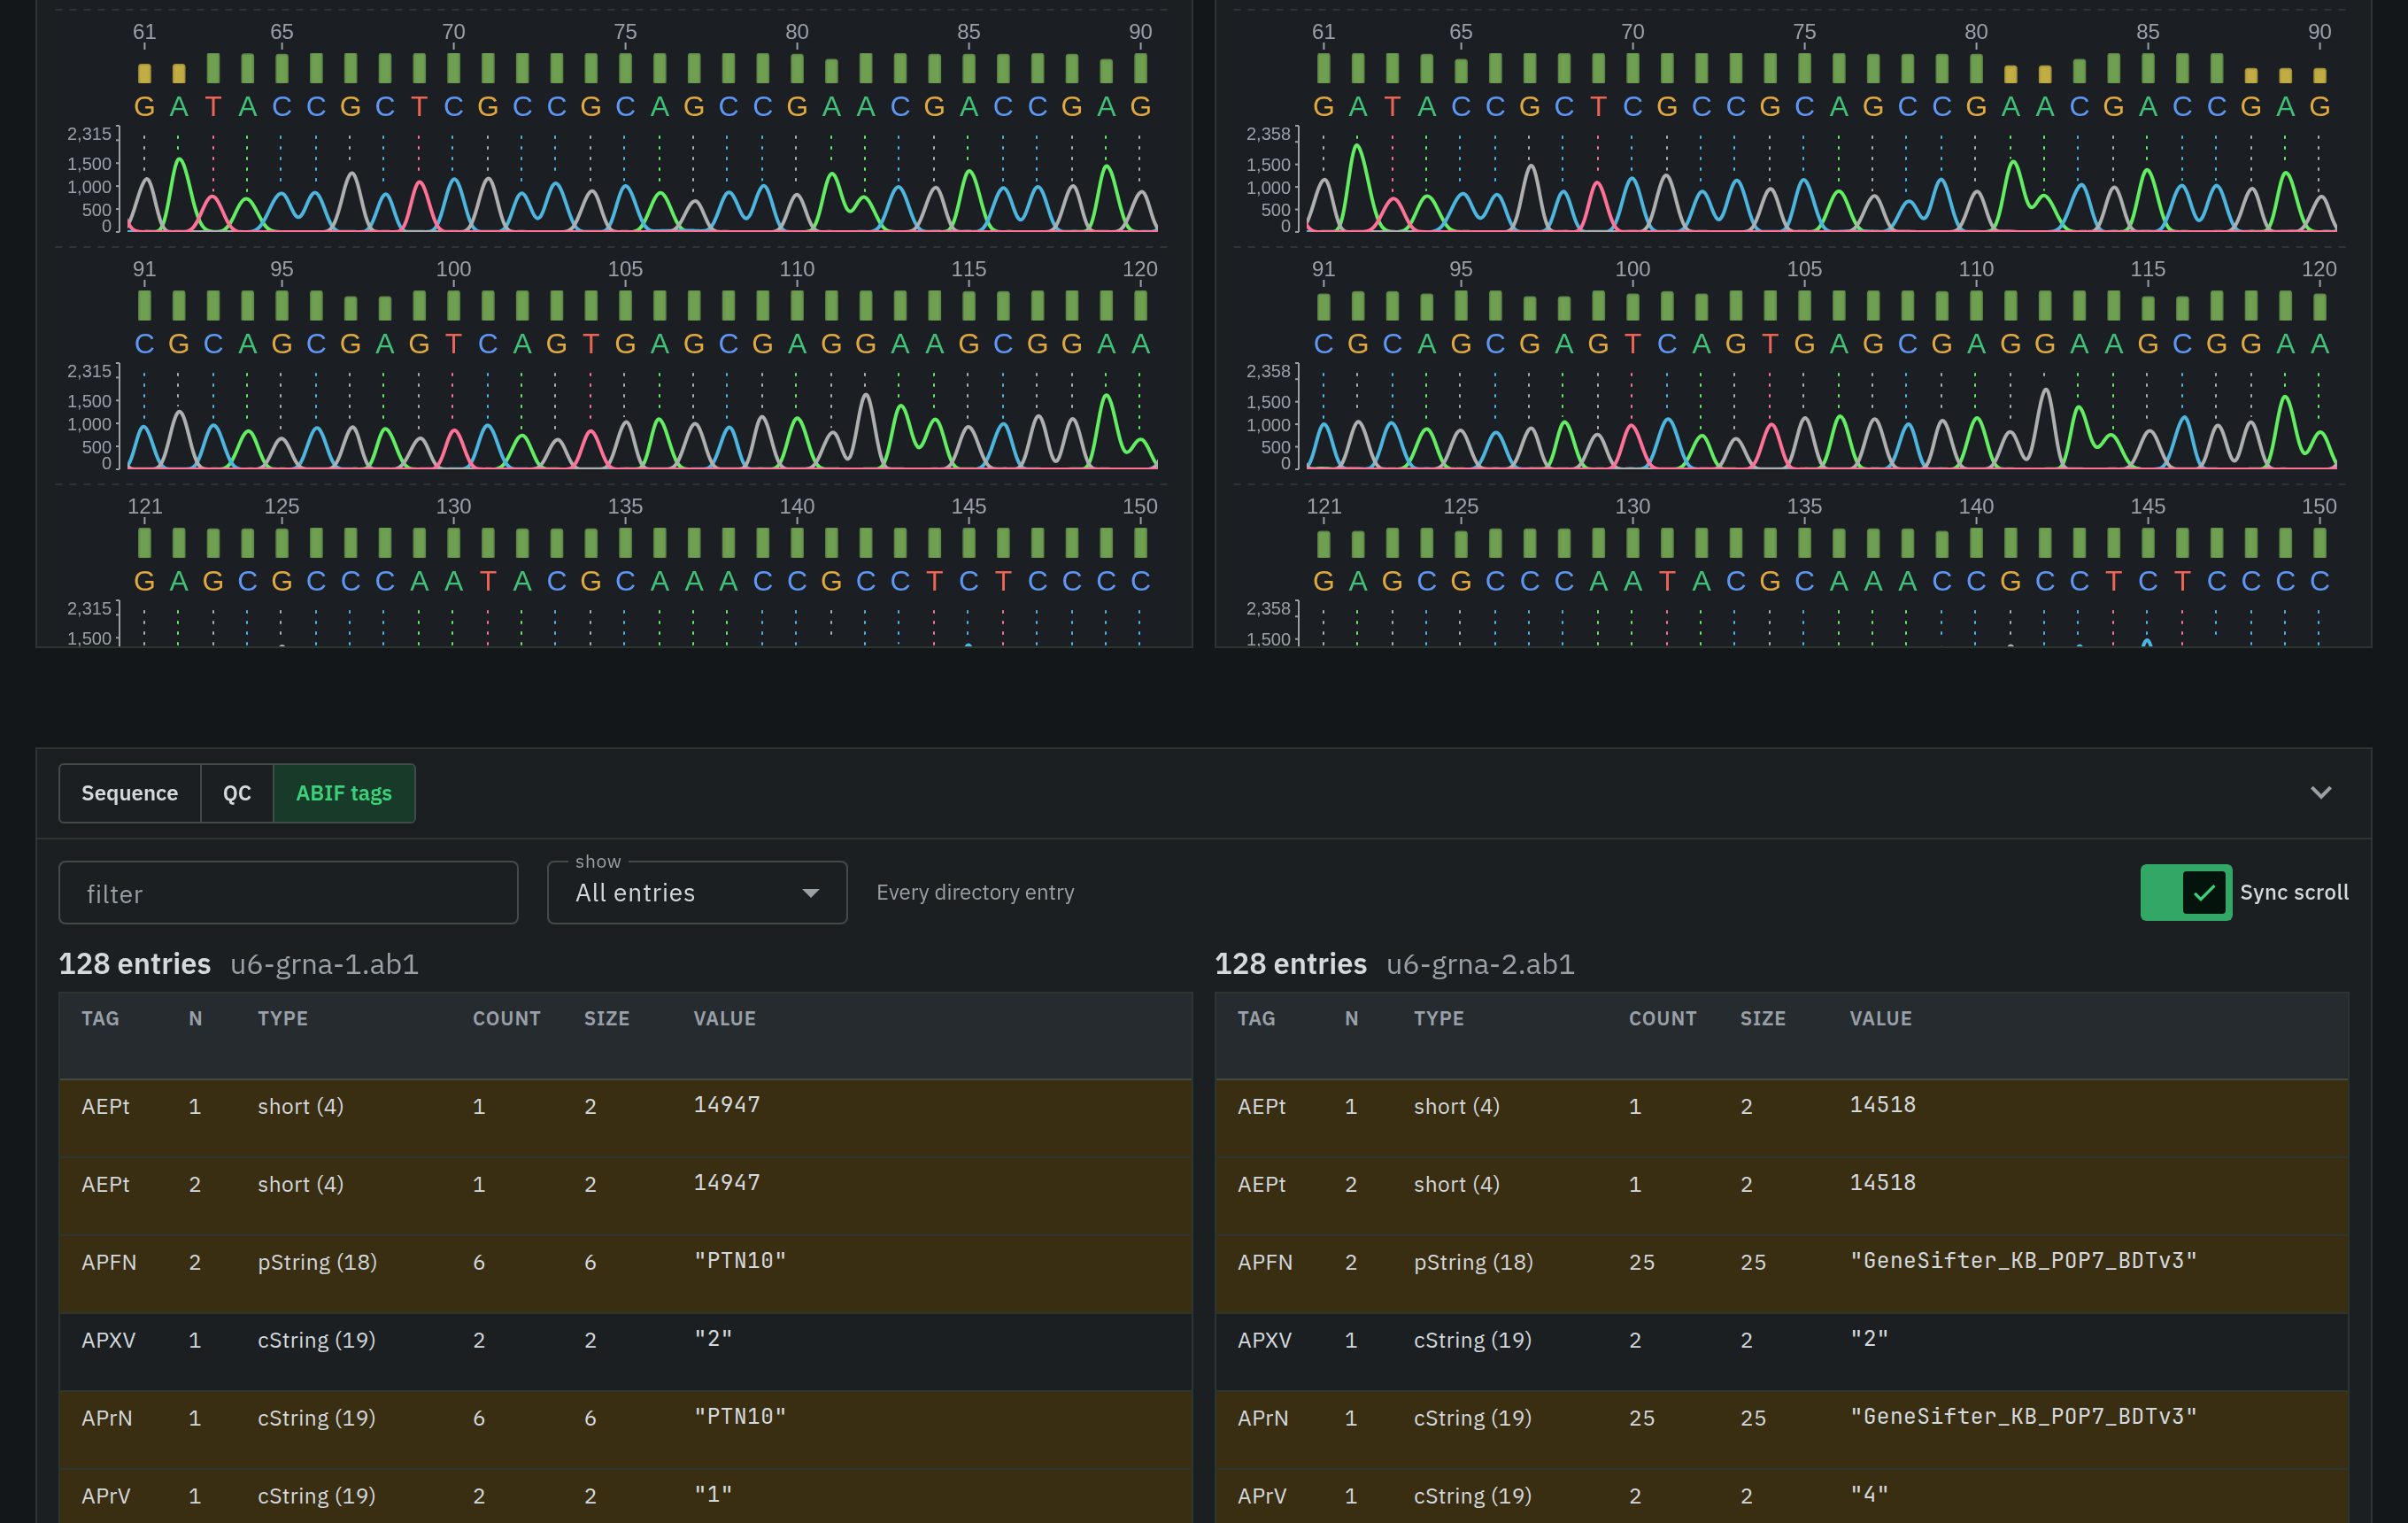The height and width of the screenshot is (1523, 2408).
Task: Click the COUNT column header in u6-grna-1 table
Action: (506, 1018)
